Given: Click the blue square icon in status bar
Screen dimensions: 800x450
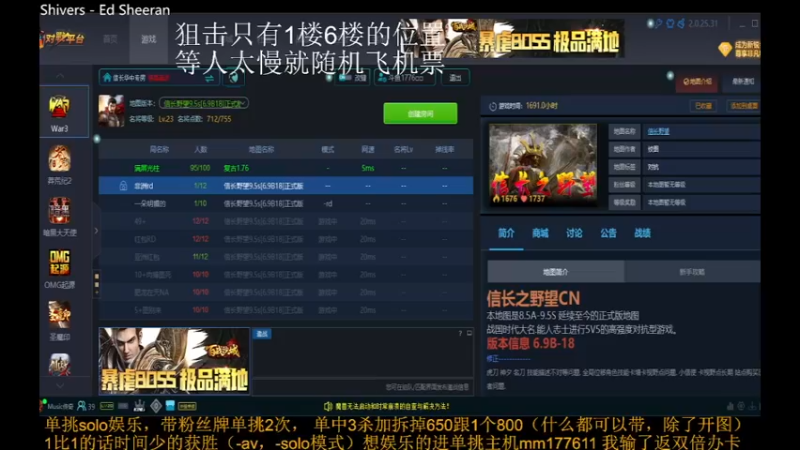Looking at the screenshot, I should (170, 406).
